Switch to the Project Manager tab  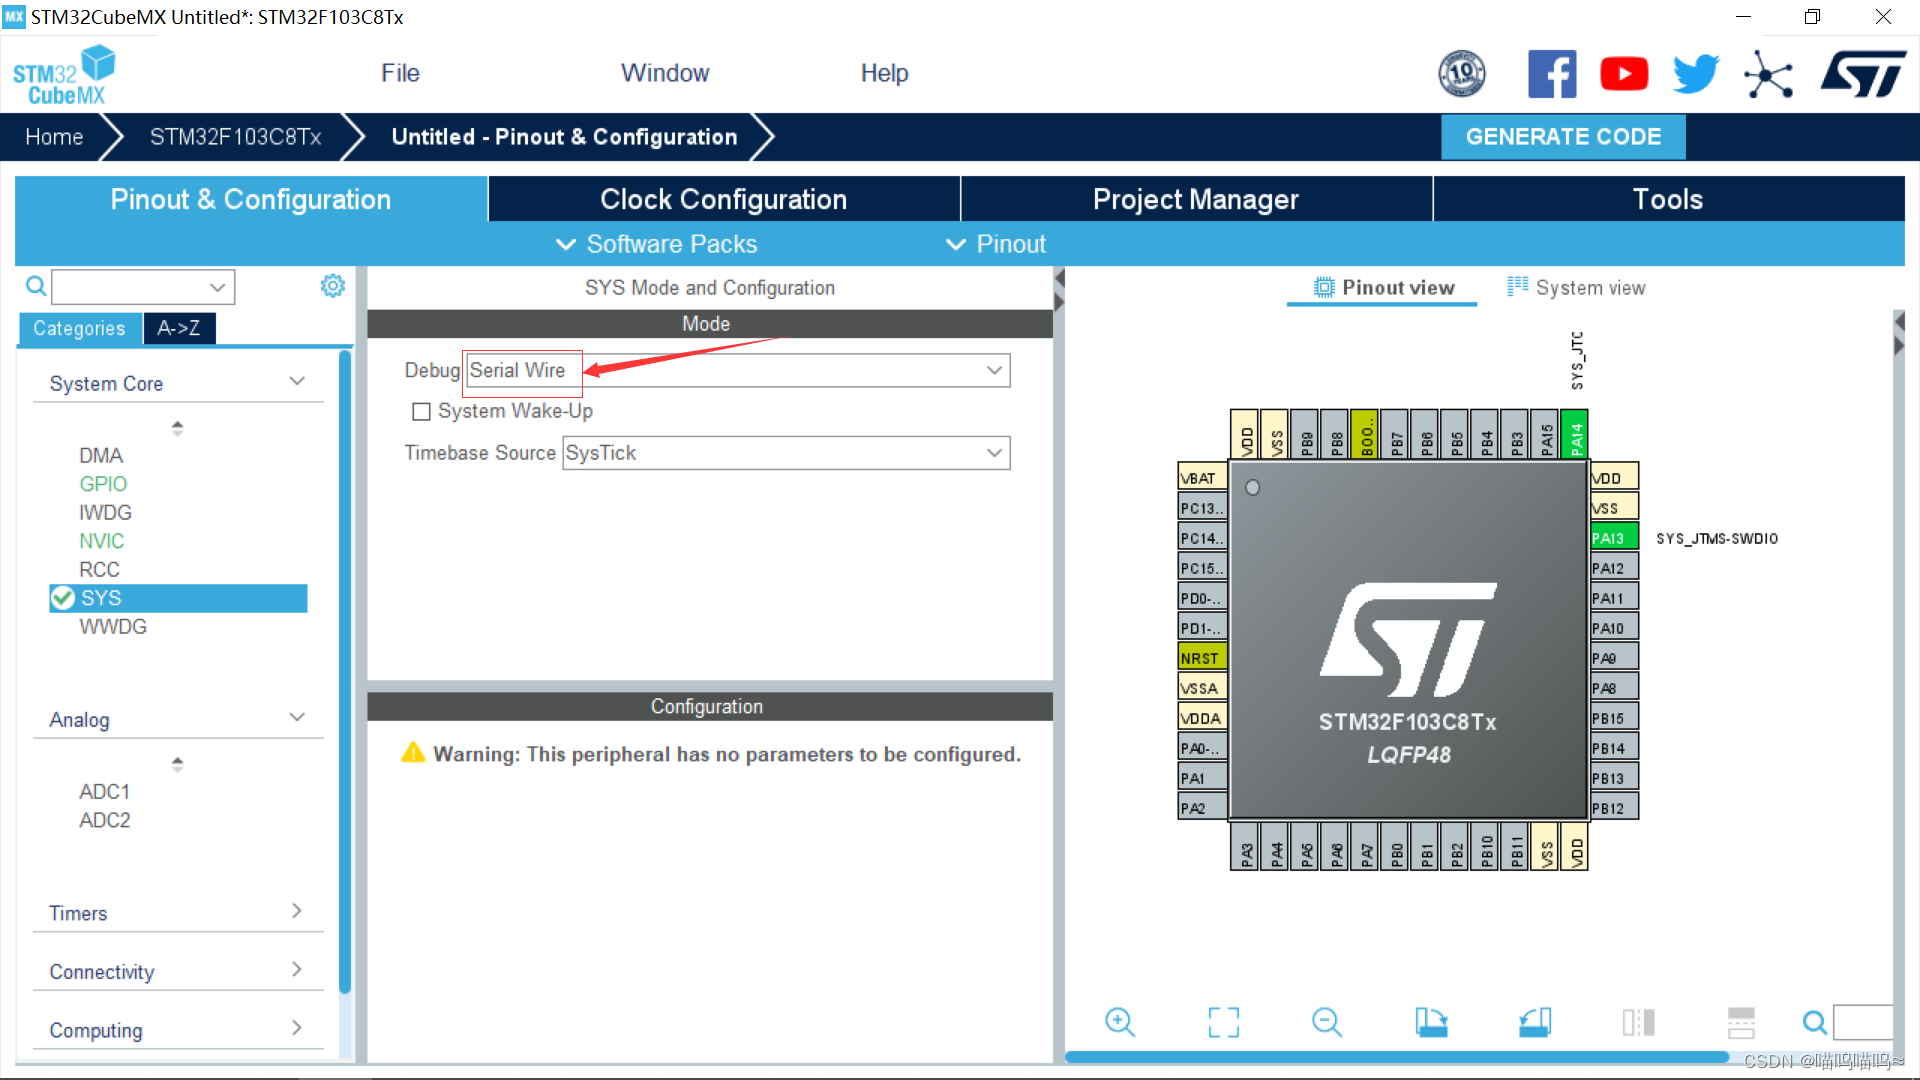(1196, 199)
